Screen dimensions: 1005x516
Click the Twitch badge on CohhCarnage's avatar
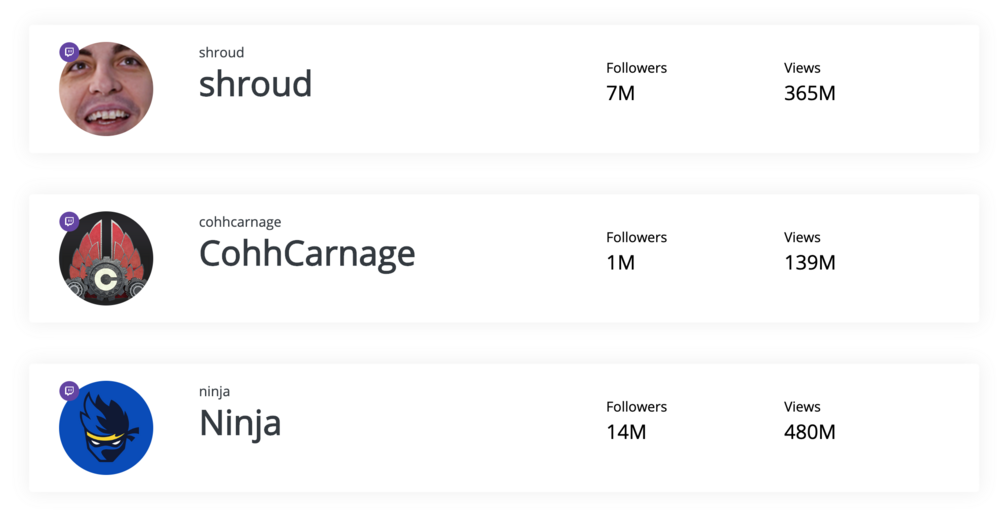(69, 221)
